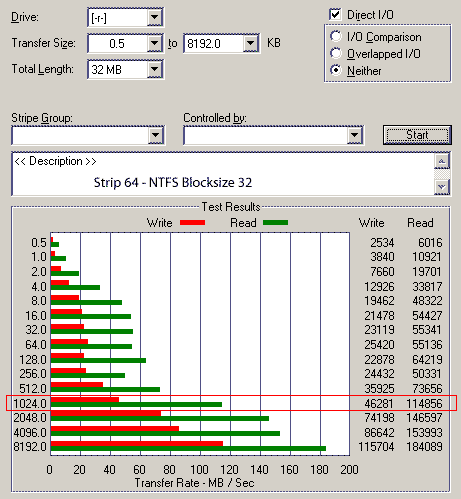Screen dimensions: 461x499
Task: Choose the Neither radio button
Action: coord(336,70)
